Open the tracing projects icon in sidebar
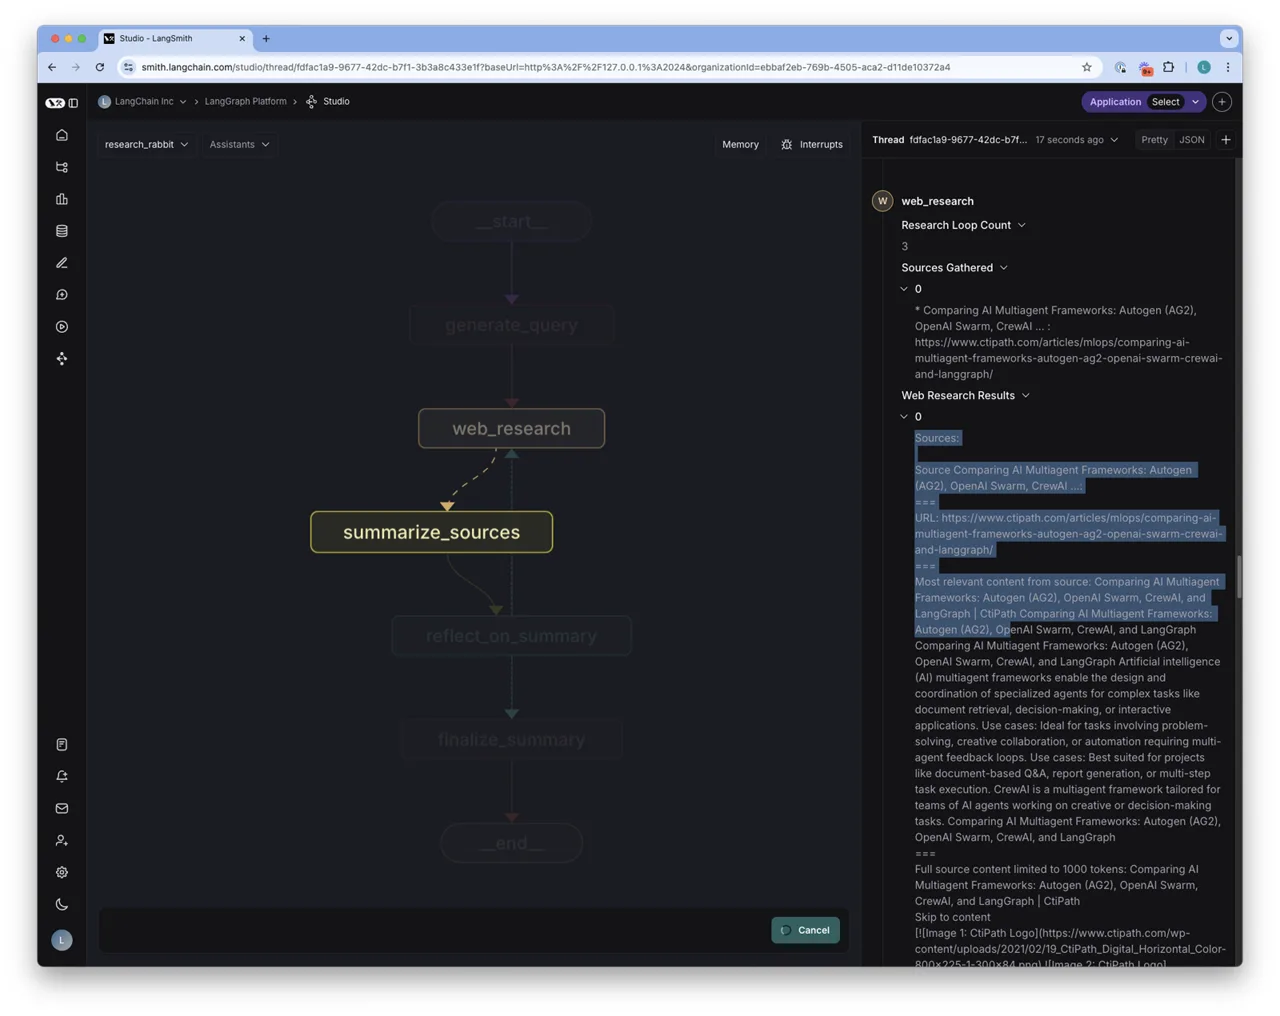 pos(62,167)
